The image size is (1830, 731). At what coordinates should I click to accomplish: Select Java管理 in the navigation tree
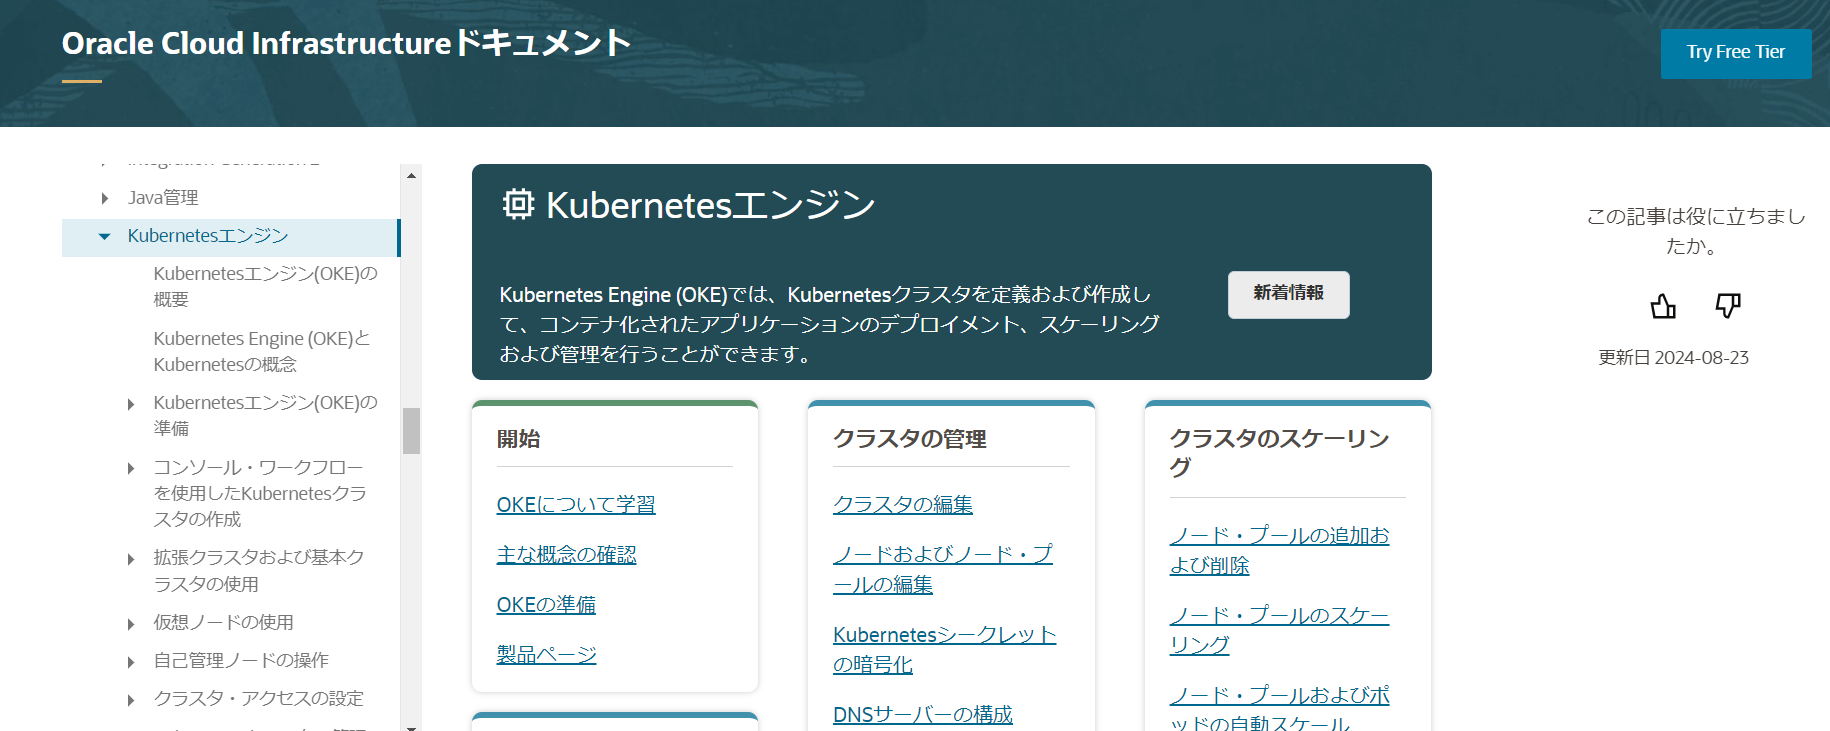coord(163,198)
